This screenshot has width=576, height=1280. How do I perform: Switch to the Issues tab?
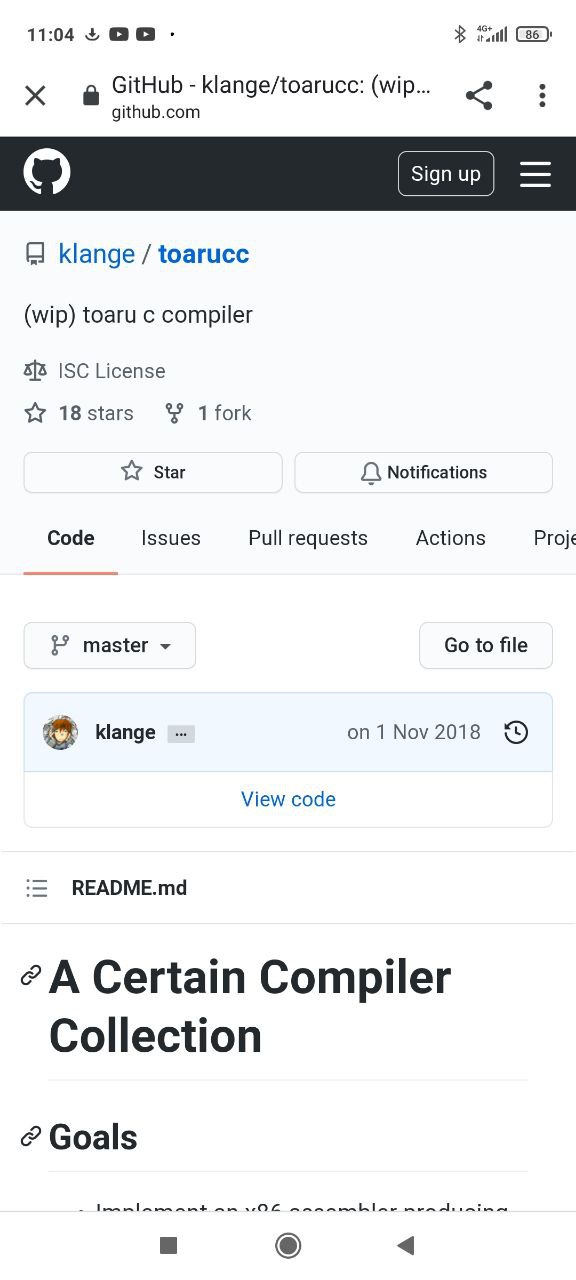click(171, 538)
